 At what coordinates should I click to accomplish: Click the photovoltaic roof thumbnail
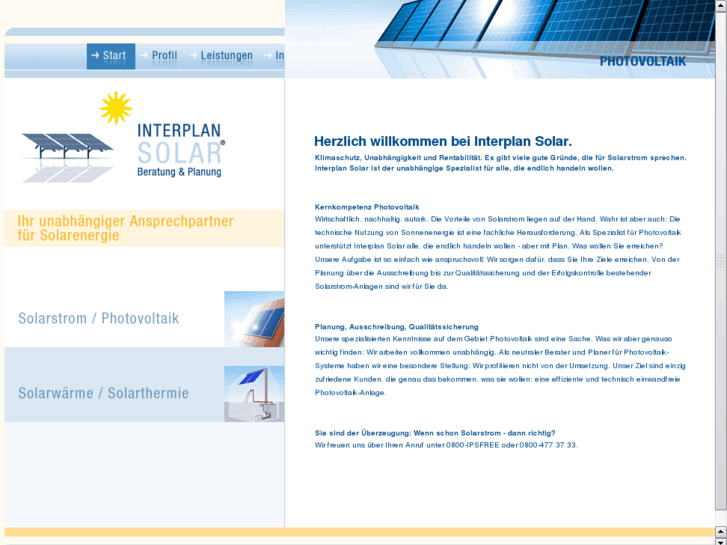click(254, 319)
